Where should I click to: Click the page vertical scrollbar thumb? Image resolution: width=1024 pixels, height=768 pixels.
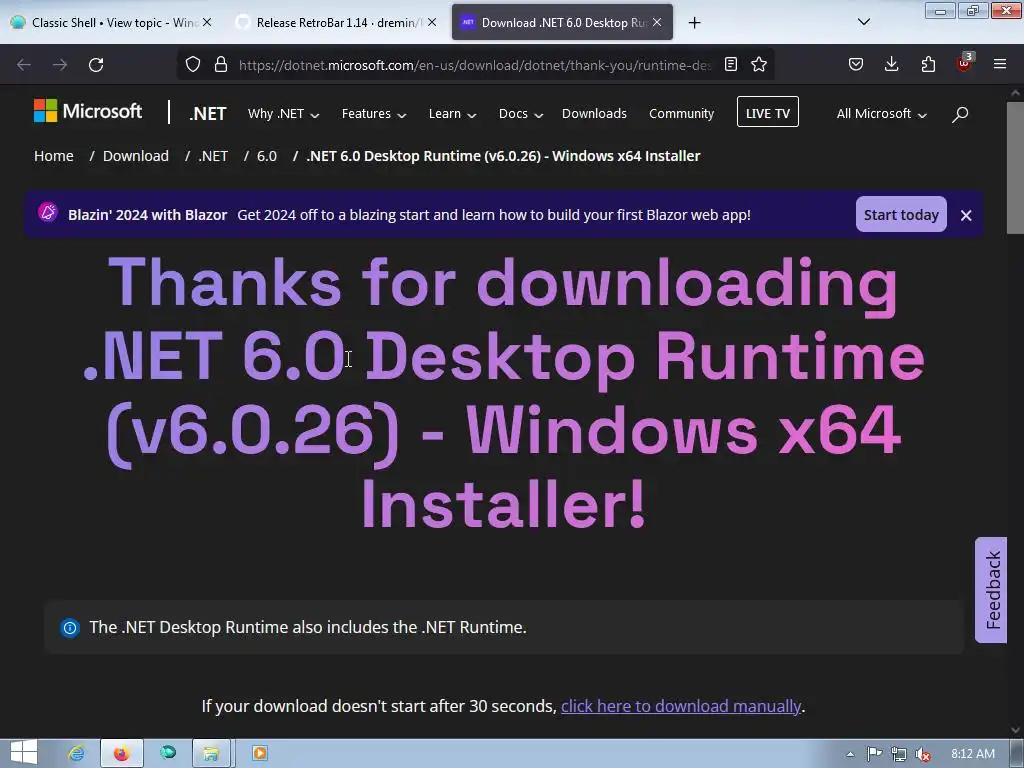point(1015,168)
